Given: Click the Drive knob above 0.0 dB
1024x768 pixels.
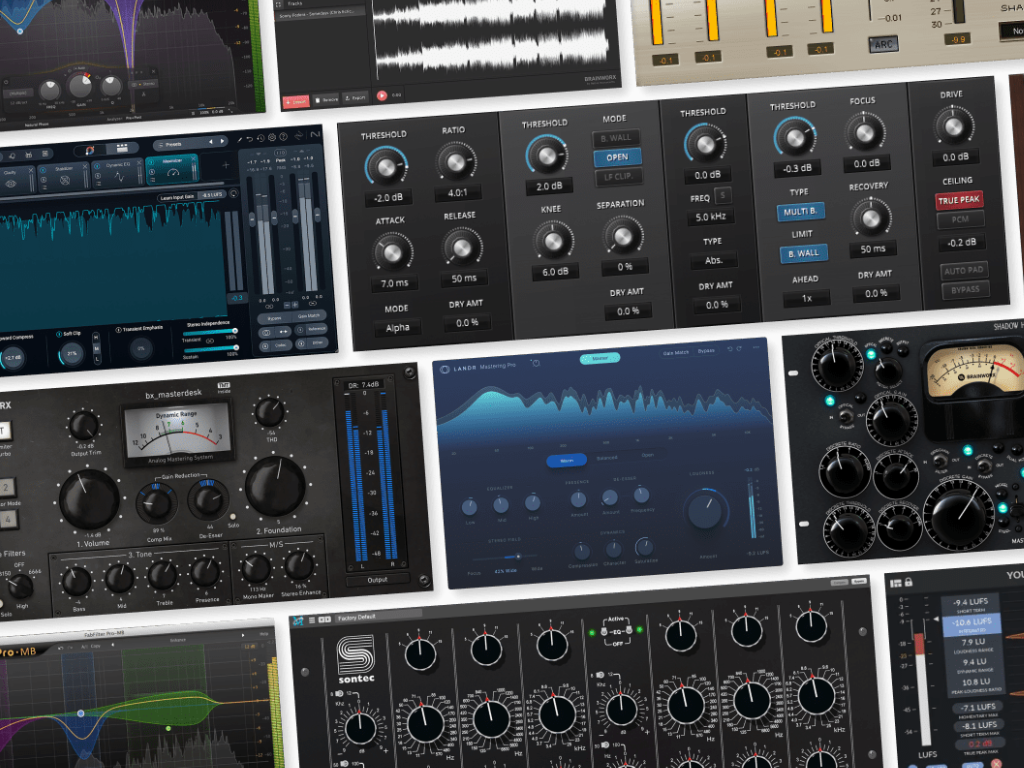Looking at the screenshot, I should coord(953,126).
